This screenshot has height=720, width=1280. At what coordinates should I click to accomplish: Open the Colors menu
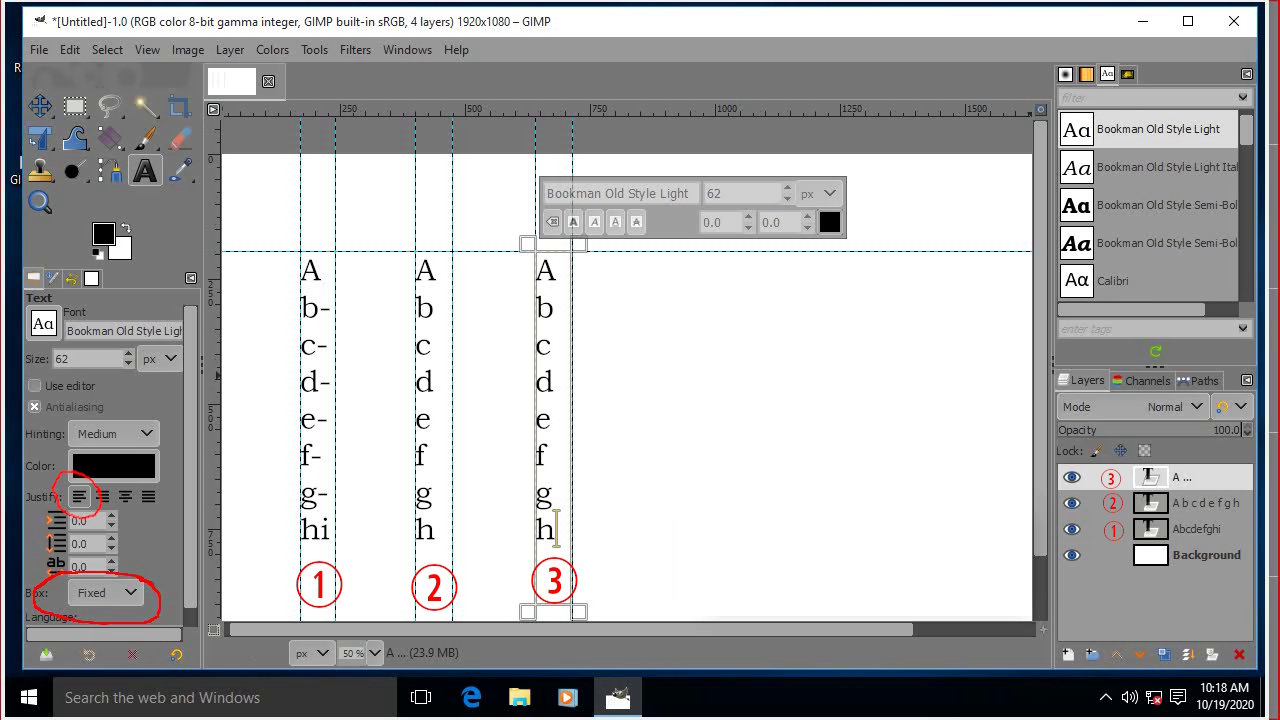272,50
